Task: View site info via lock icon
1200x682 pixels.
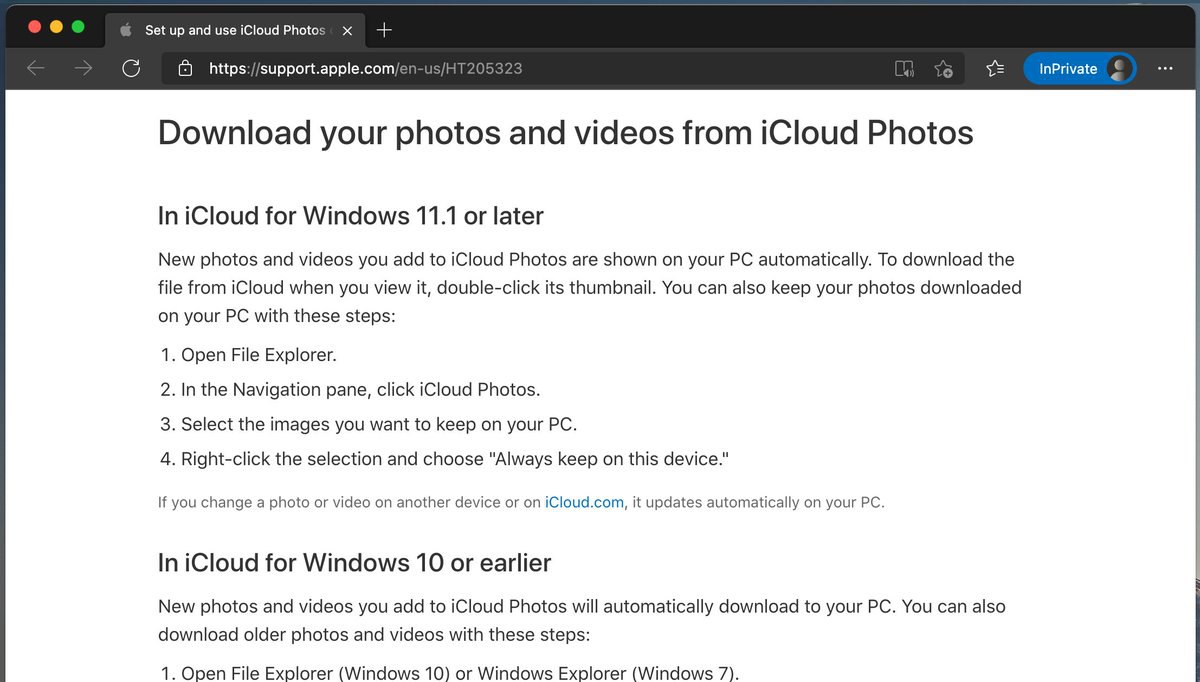Action: click(185, 68)
